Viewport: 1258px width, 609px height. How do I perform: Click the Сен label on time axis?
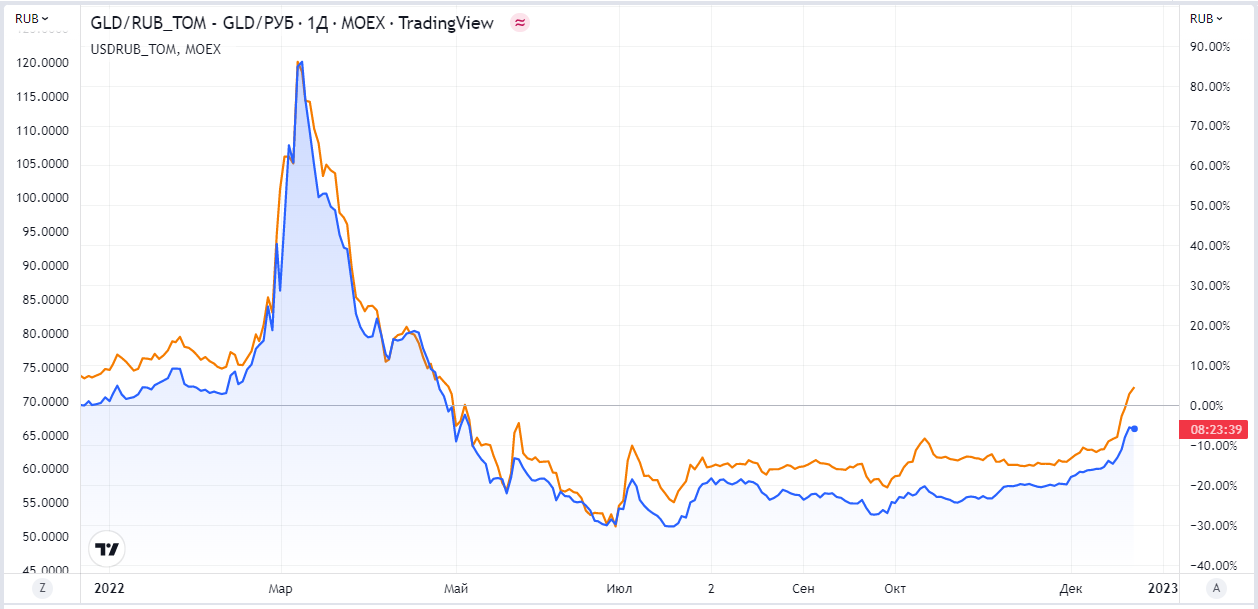tap(803, 588)
